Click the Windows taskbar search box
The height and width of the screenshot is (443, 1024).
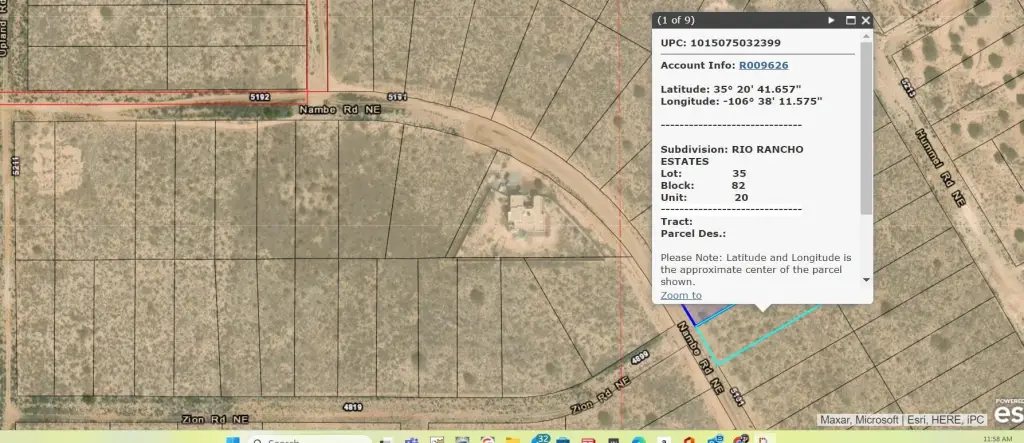click(x=290, y=440)
